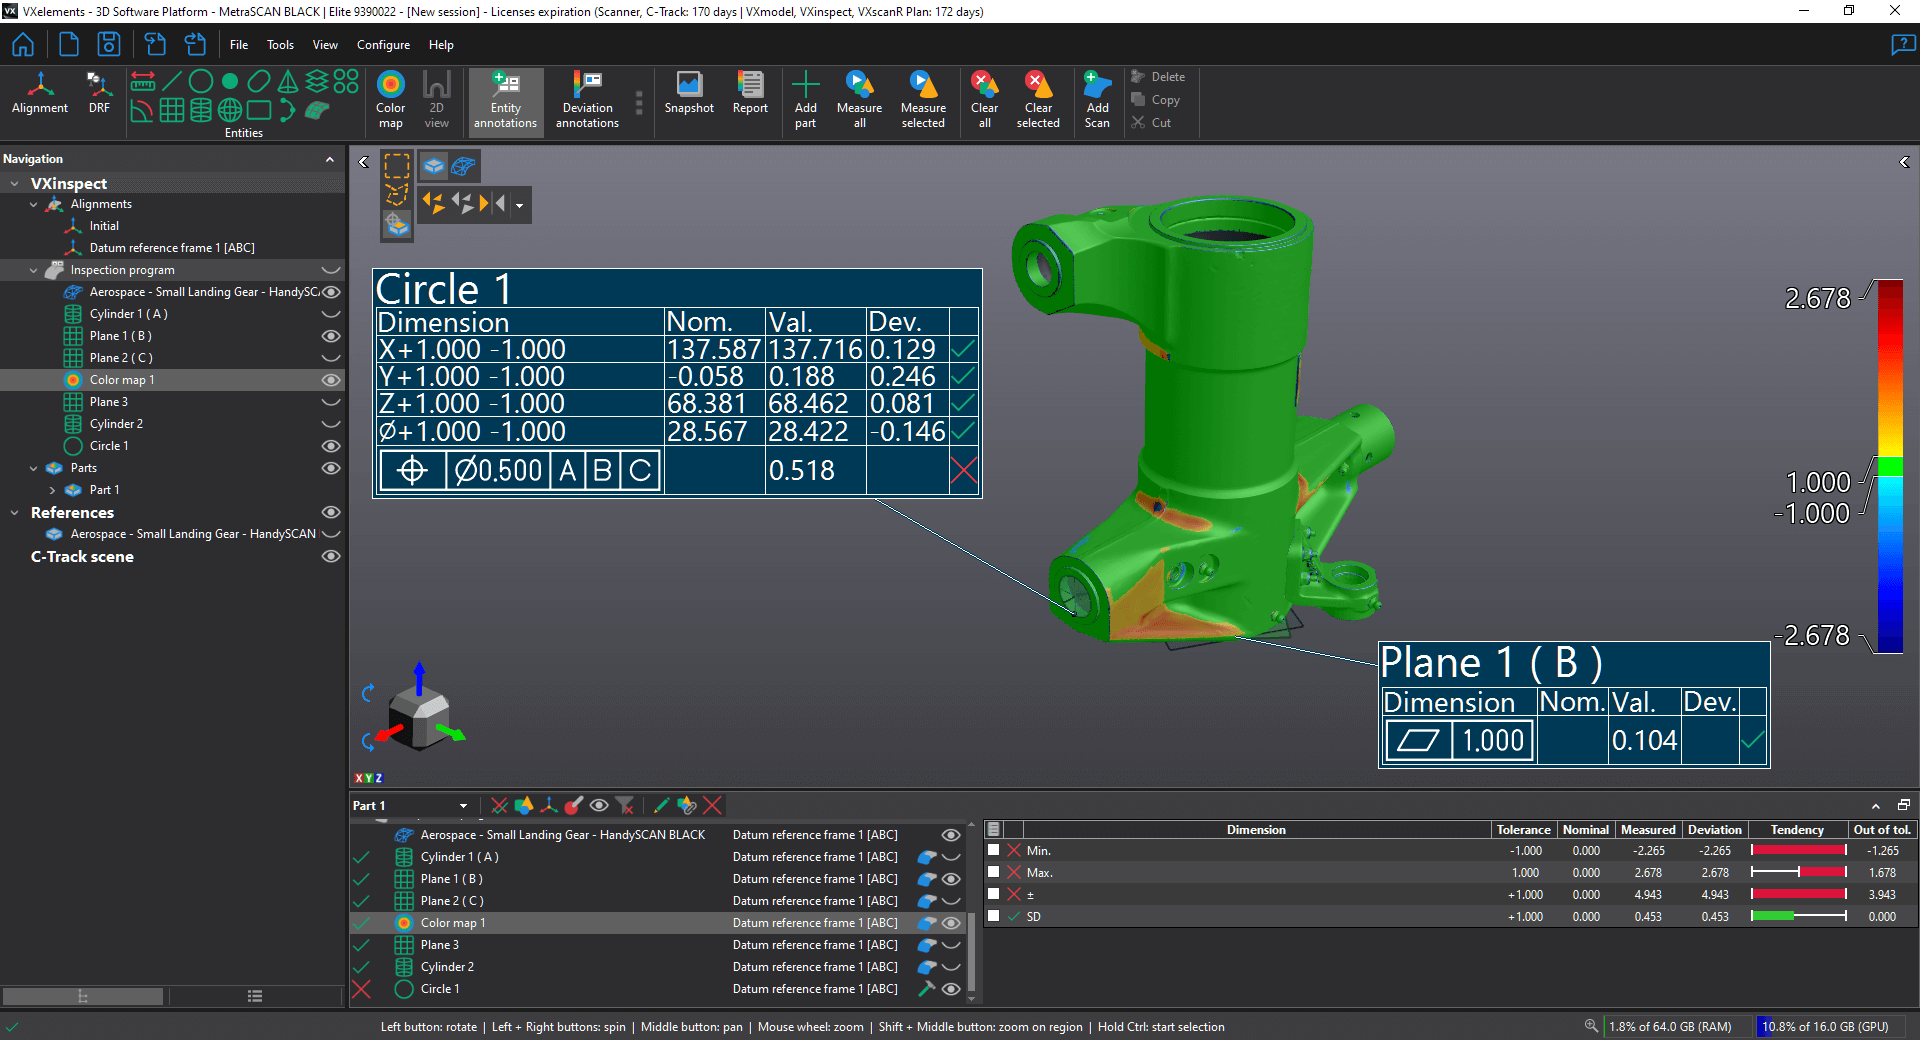Click the Measure all tool
This screenshot has width=1920, height=1040.
point(859,97)
